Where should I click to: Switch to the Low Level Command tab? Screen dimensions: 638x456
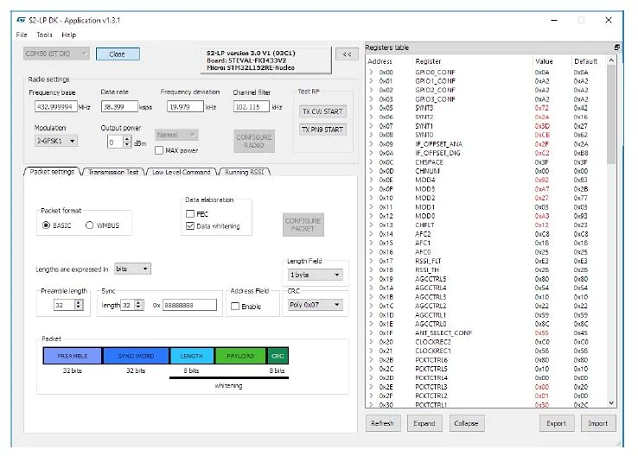click(x=181, y=172)
